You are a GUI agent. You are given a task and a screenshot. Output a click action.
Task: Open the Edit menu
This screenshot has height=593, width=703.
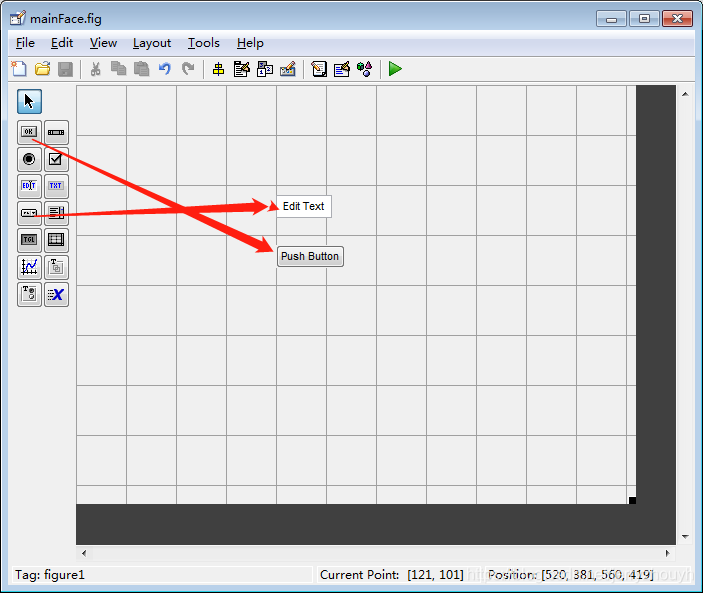pos(62,43)
